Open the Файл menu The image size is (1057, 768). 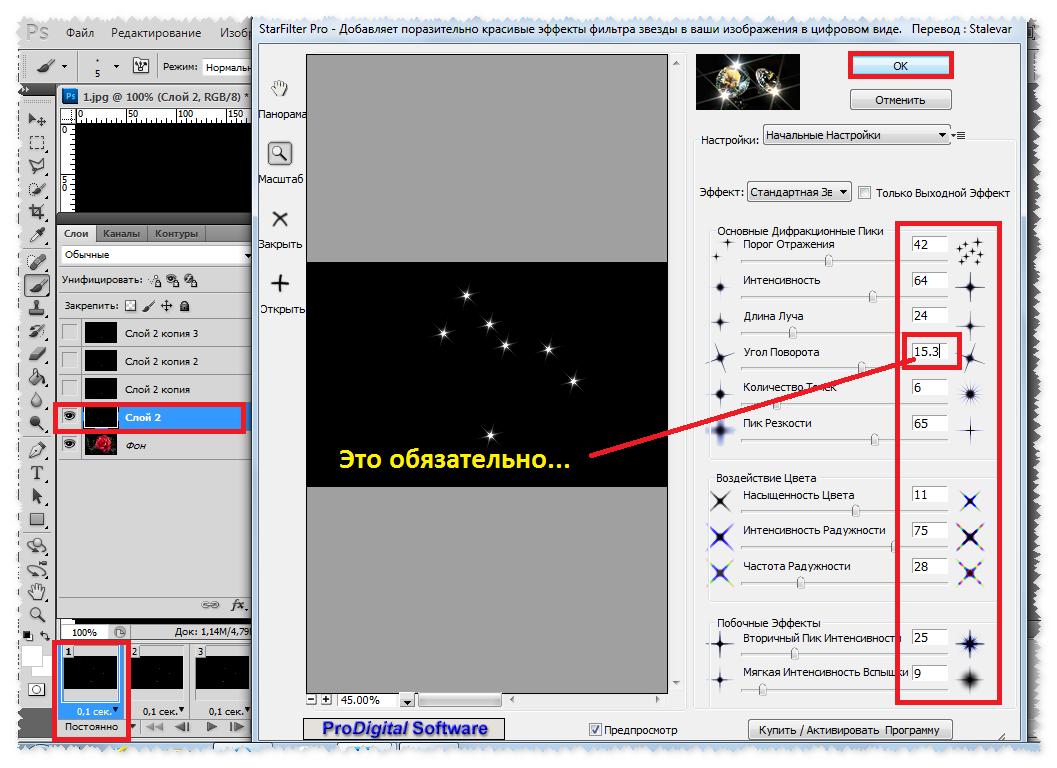[80, 32]
